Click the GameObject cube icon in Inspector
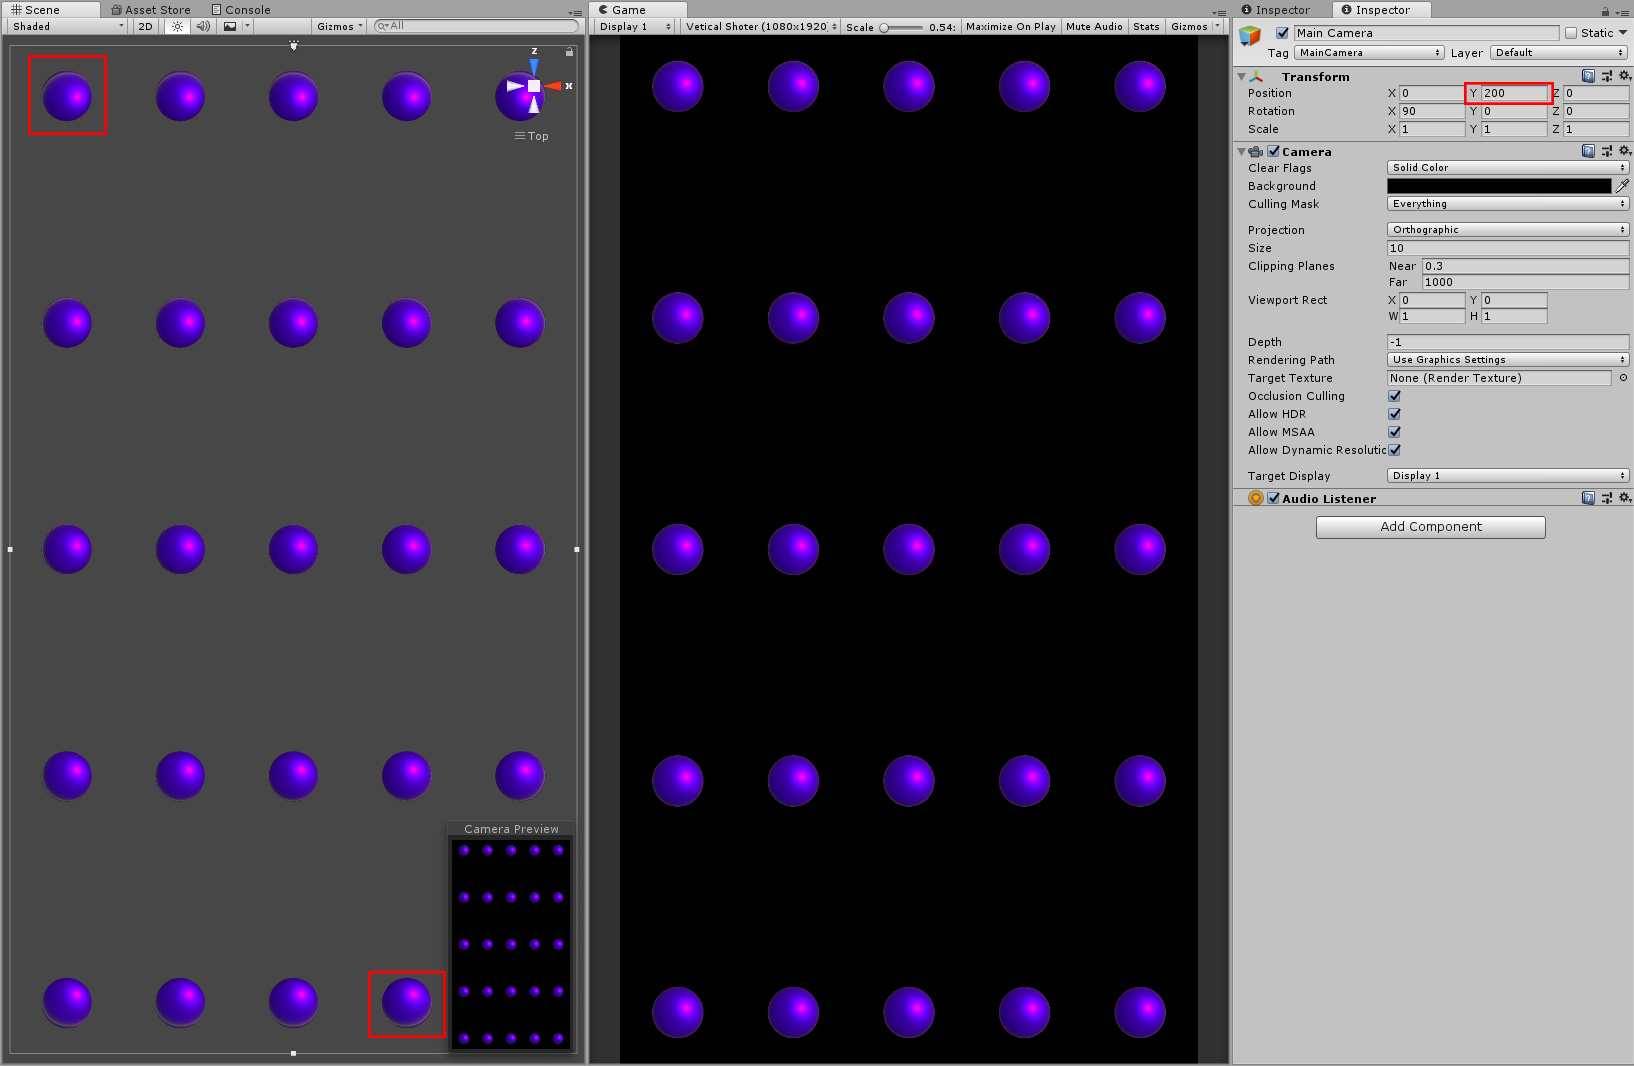The height and width of the screenshot is (1066, 1634). coord(1250,36)
